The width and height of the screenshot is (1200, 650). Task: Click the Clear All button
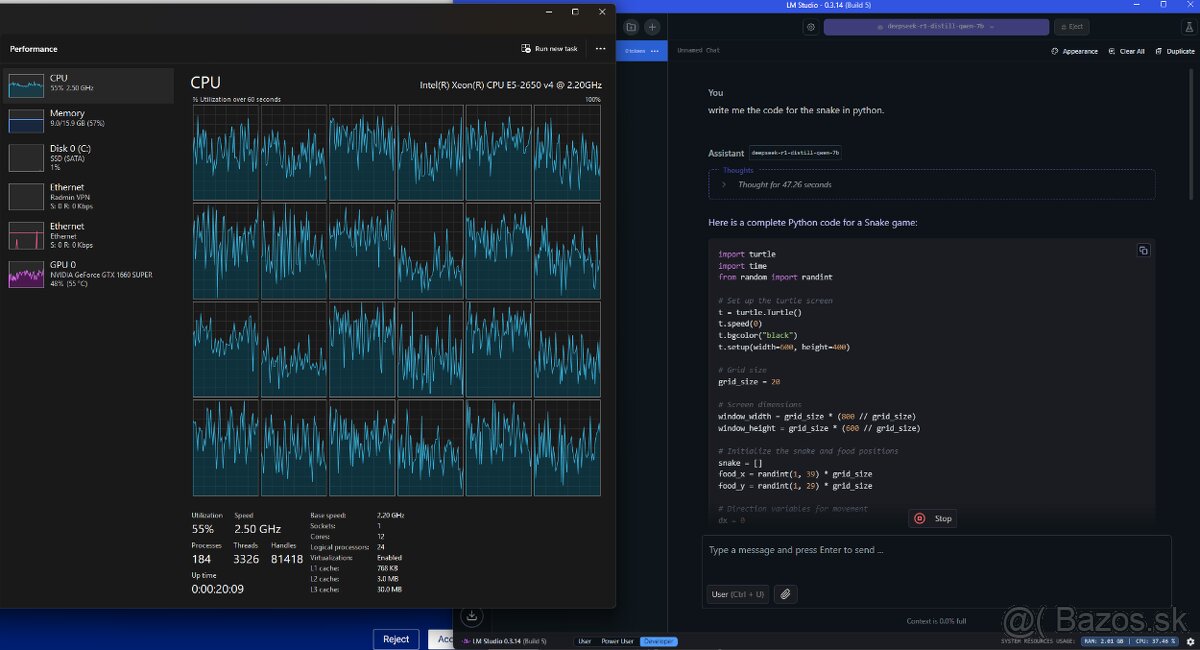point(1126,51)
